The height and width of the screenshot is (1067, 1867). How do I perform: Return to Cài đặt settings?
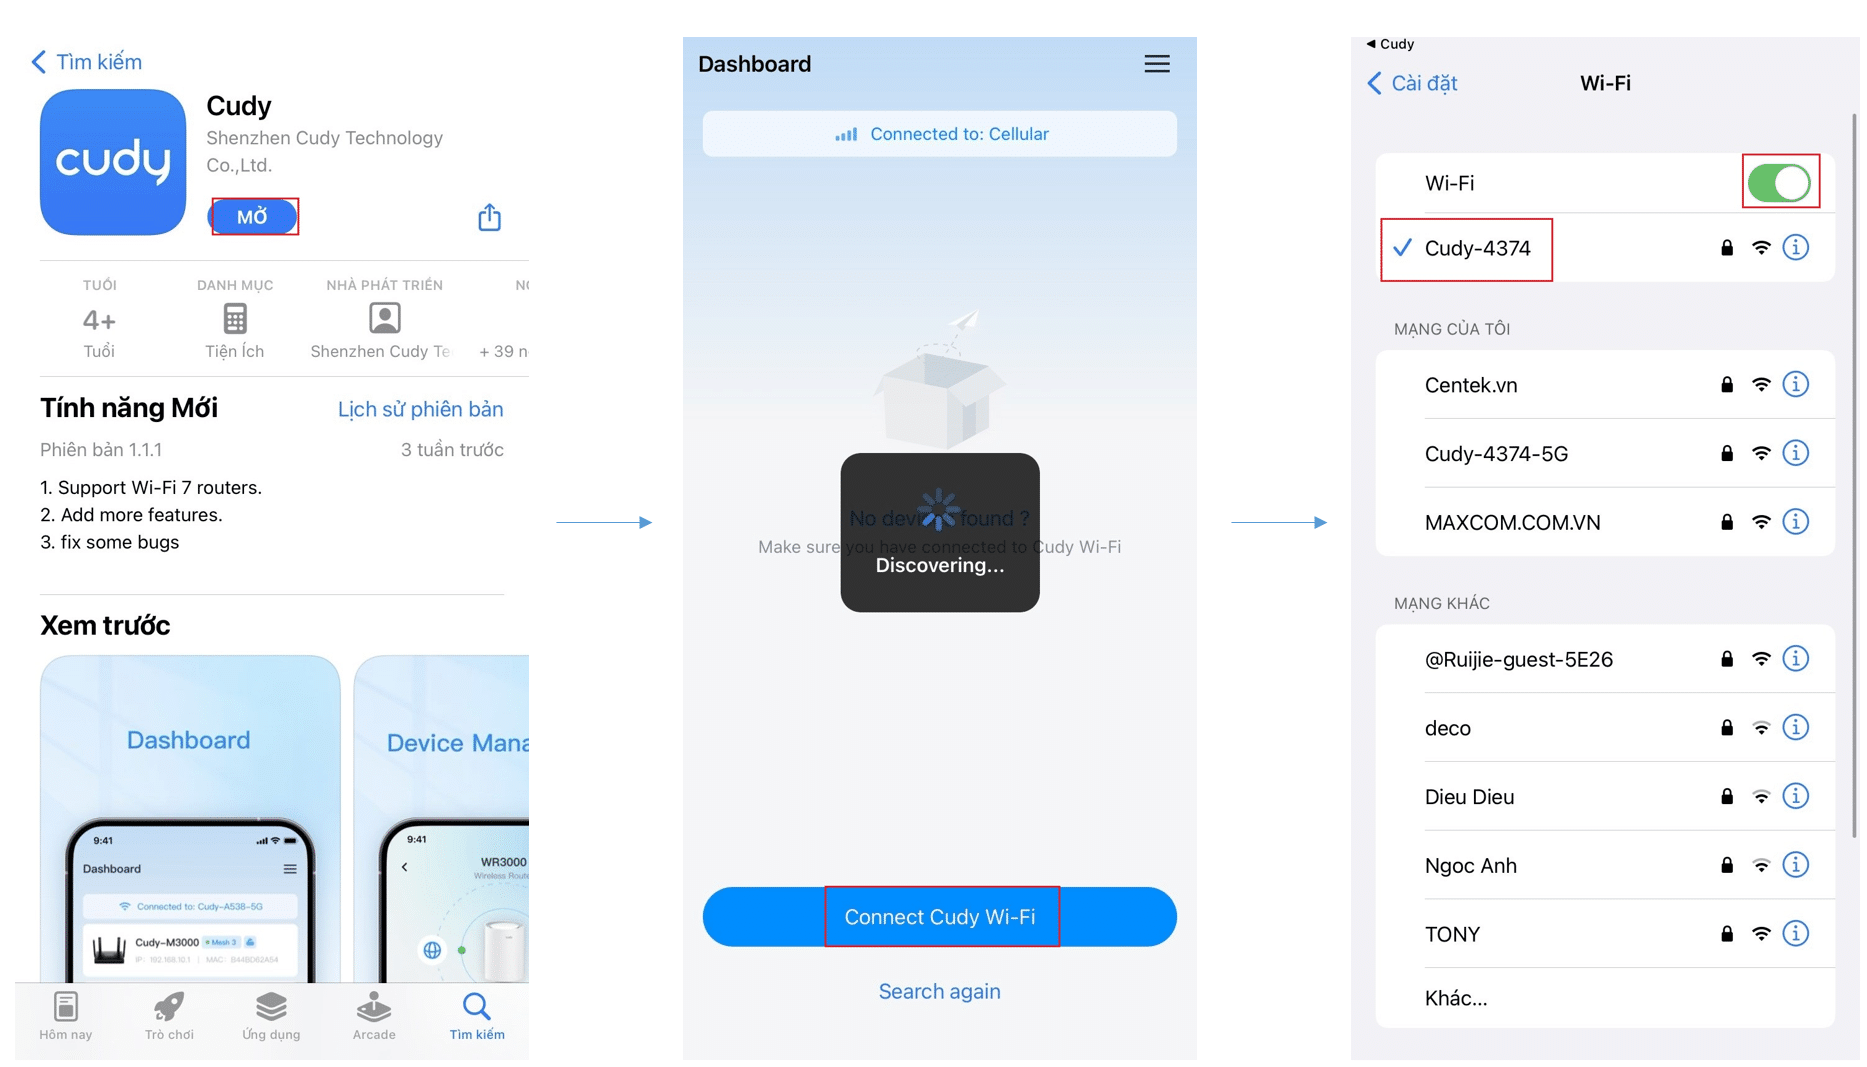coord(1412,83)
